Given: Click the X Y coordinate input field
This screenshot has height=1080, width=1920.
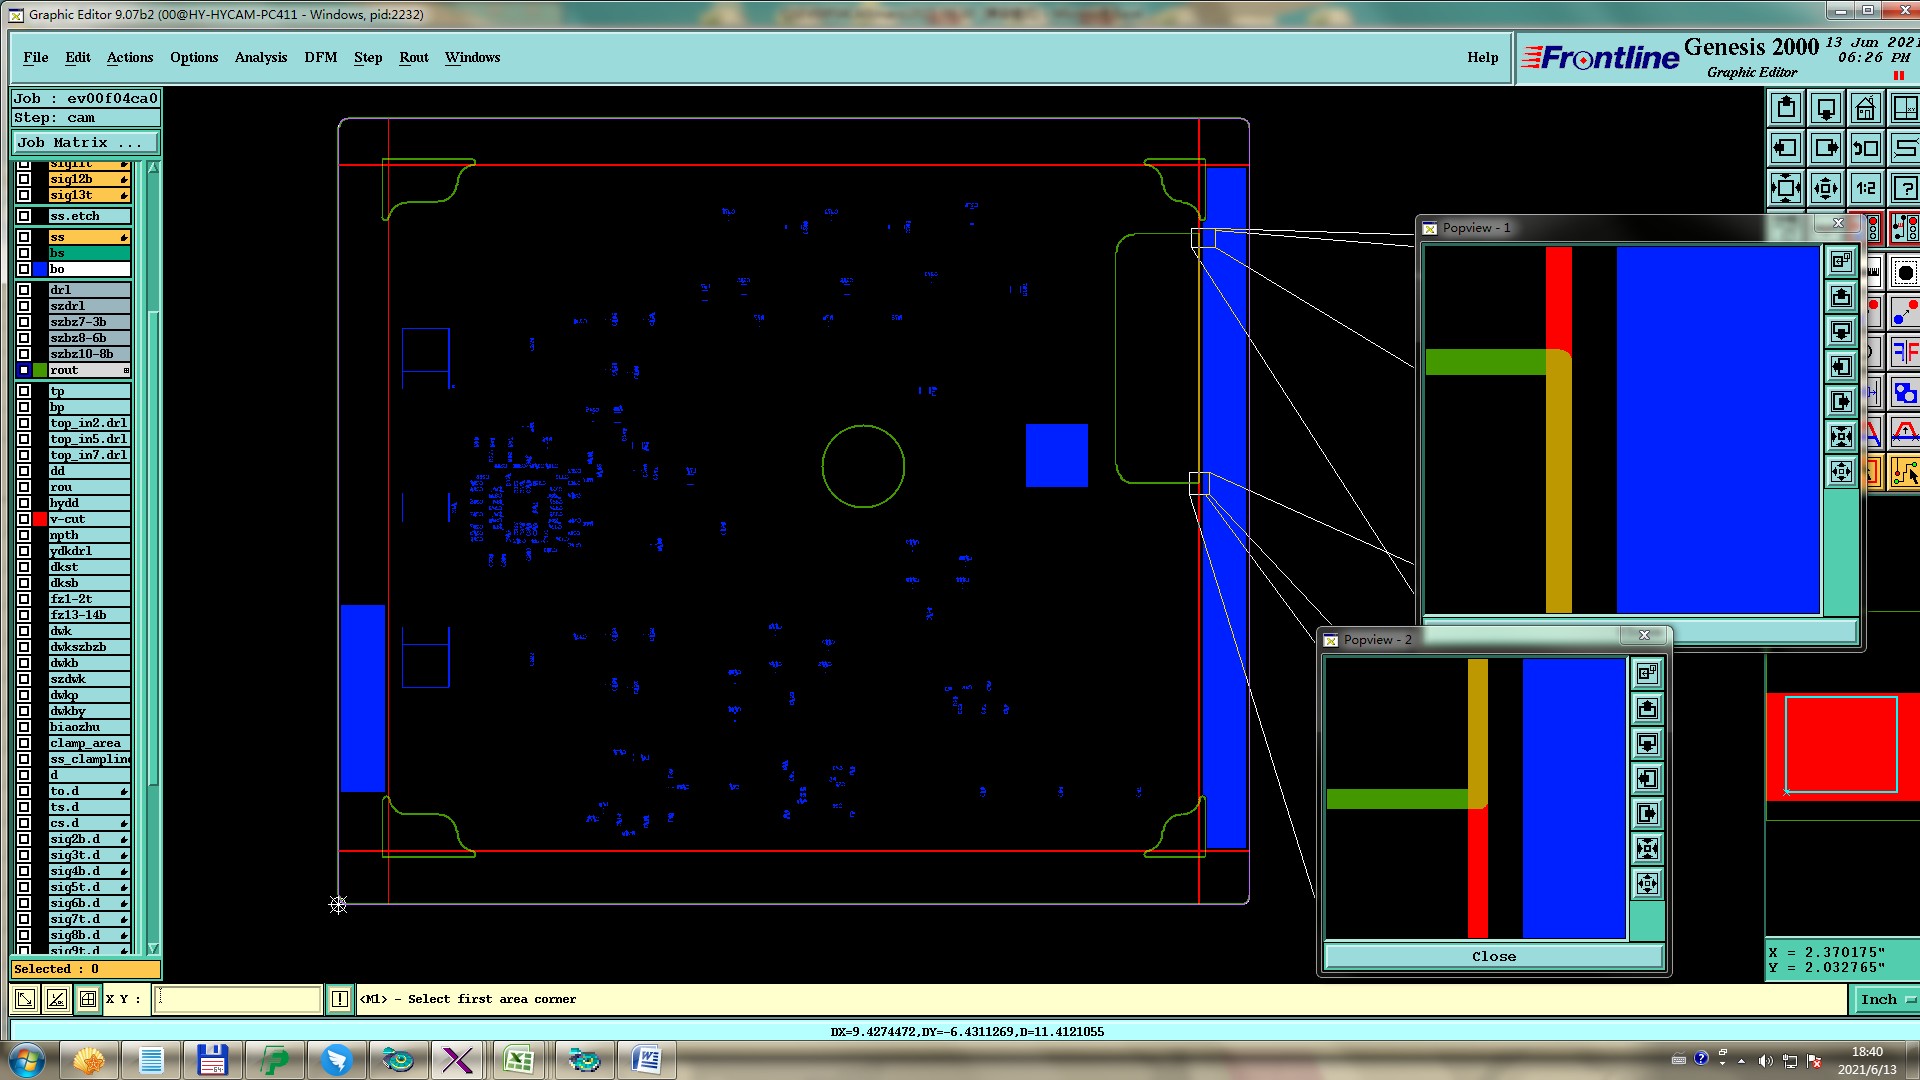Looking at the screenshot, I should (x=237, y=999).
